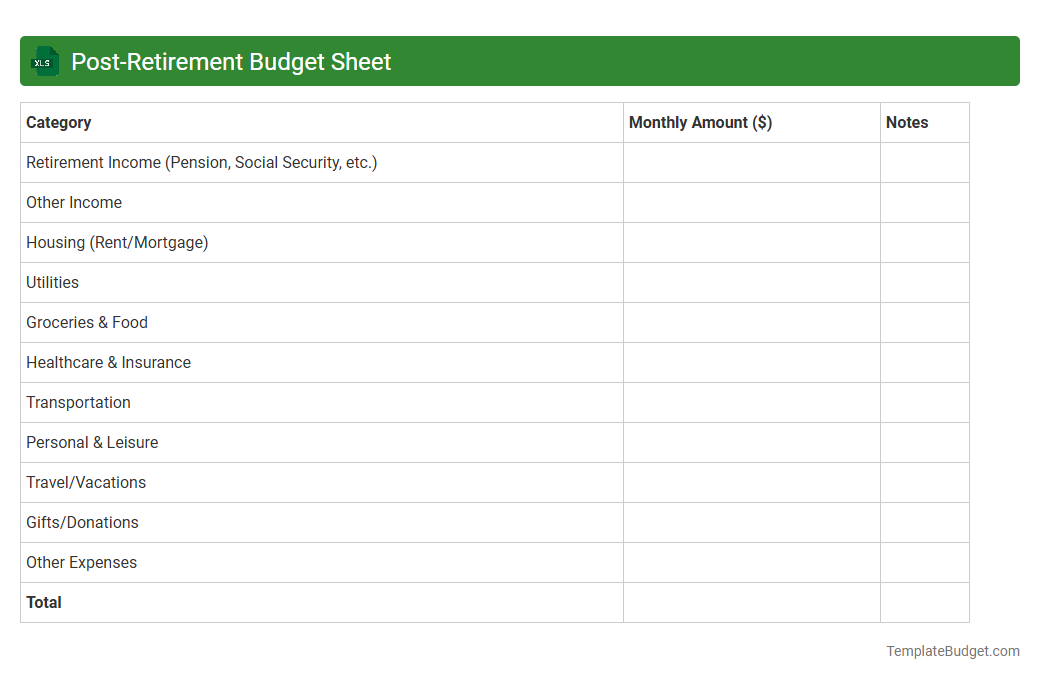
Task: Click the Monthly Amount ($) column header
Action: click(700, 122)
